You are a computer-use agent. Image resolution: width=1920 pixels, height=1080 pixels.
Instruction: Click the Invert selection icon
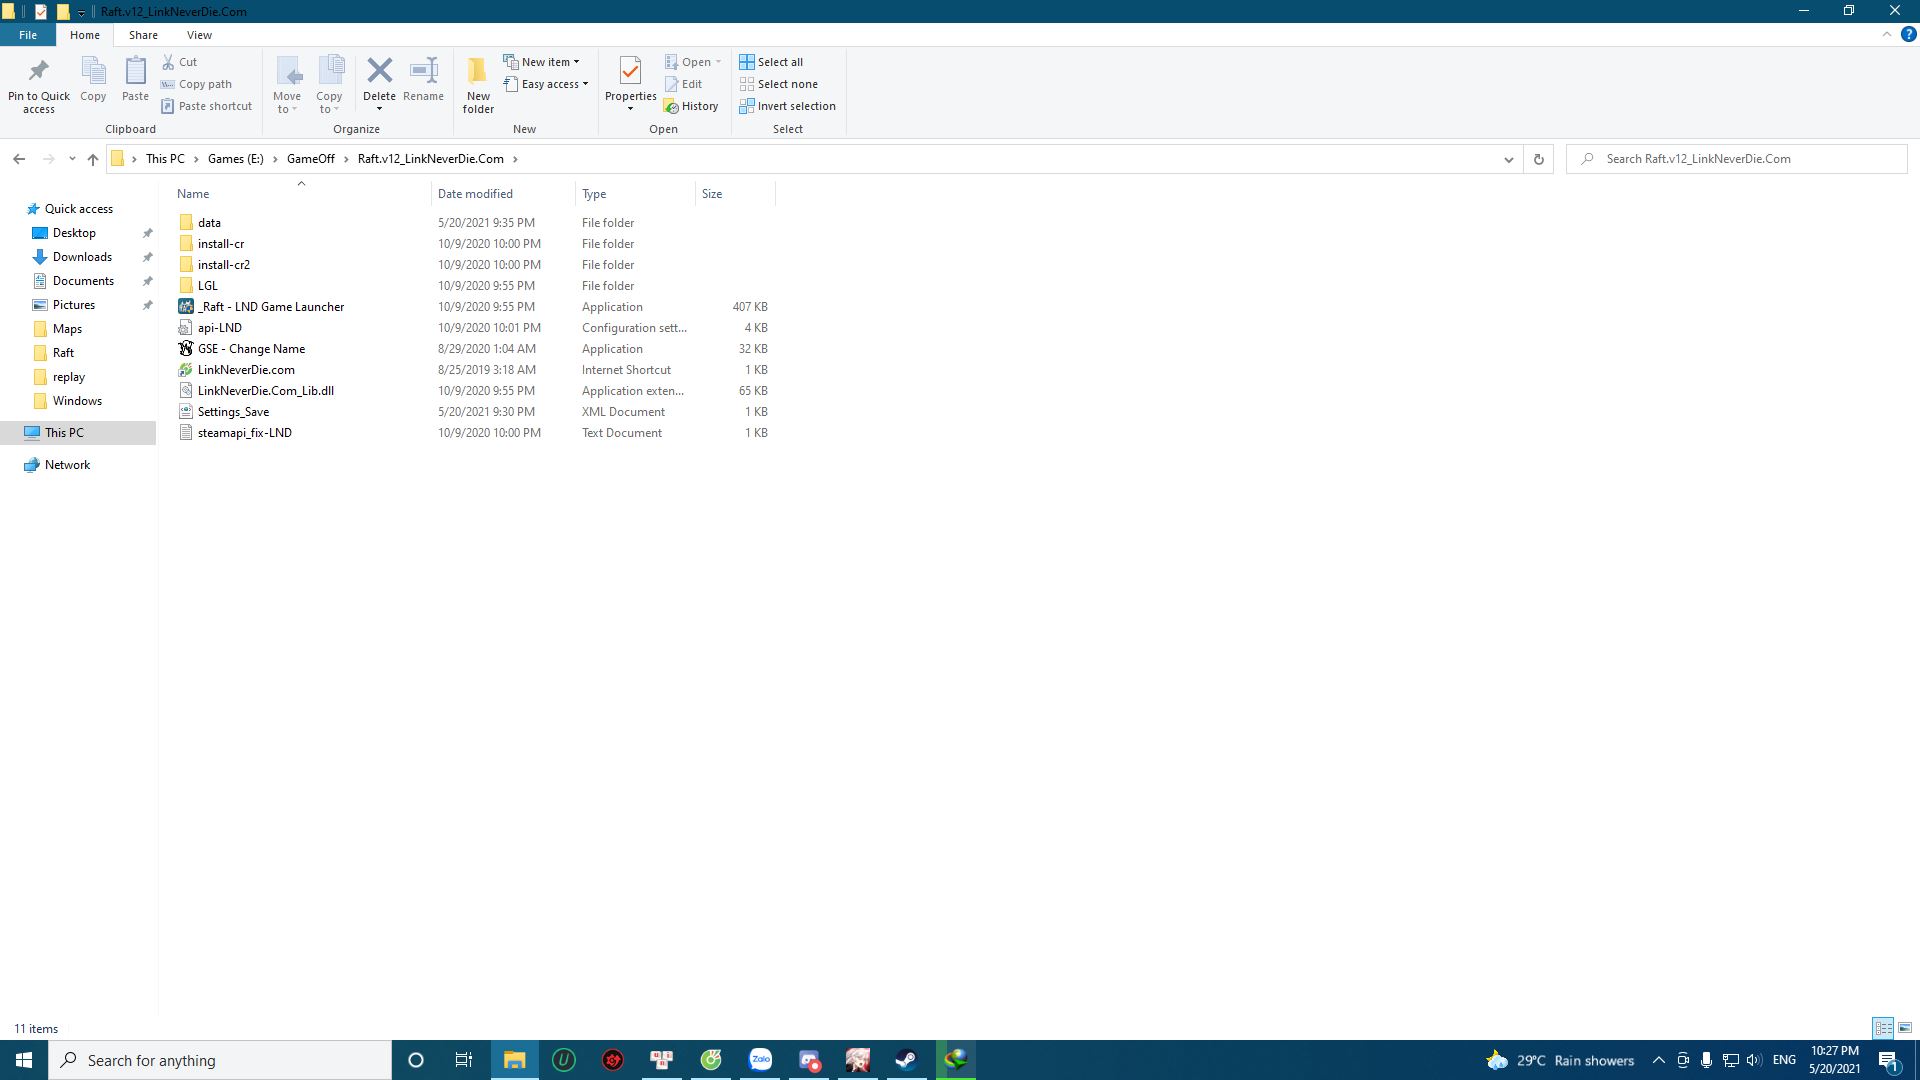[745, 105]
